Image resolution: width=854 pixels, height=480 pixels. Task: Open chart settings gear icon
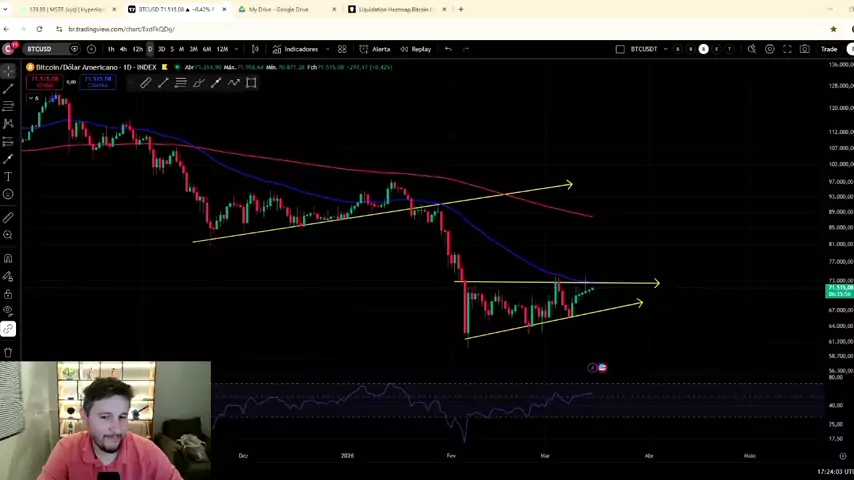point(769,49)
